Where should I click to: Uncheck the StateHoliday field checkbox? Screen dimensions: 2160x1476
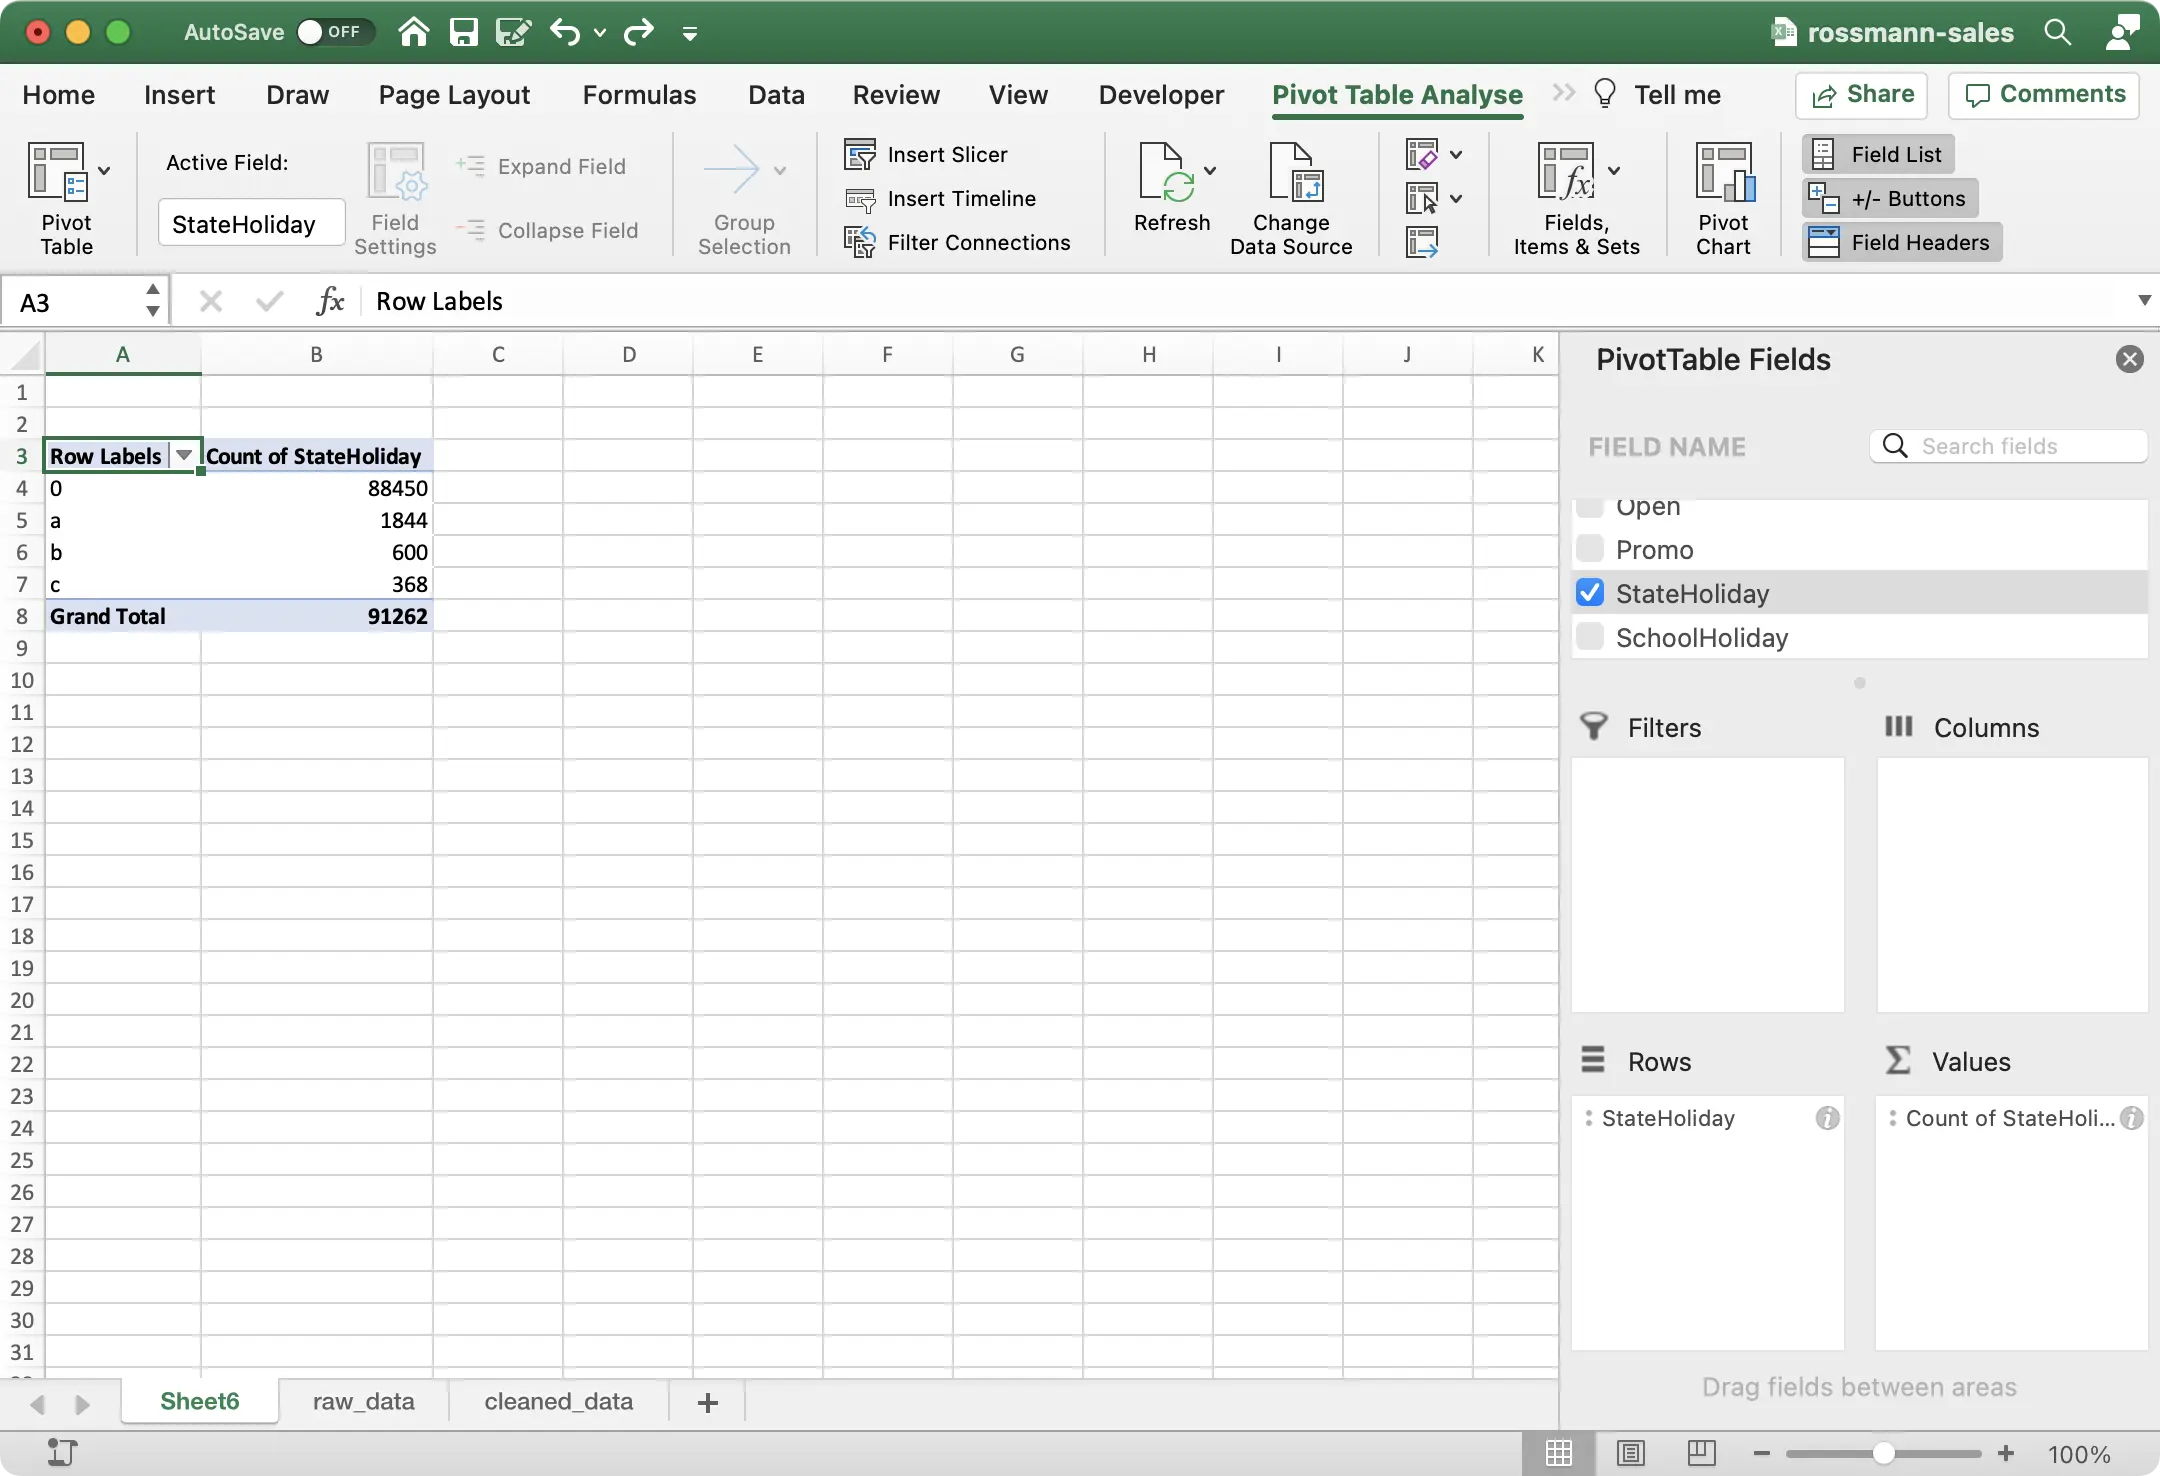[x=1590, y=593]
